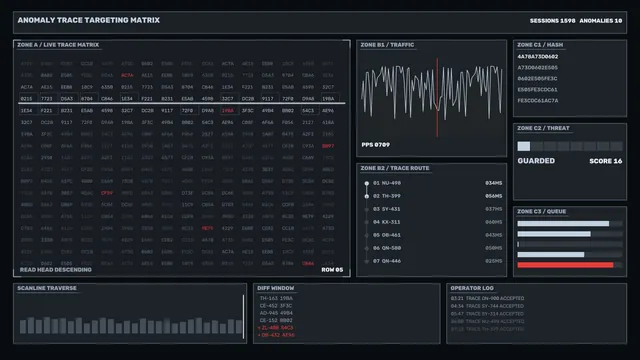Viewport: 640px width, 360px height.
Task: Select the SESSIONS 1598 counter
Action: [x=552, y=21]
